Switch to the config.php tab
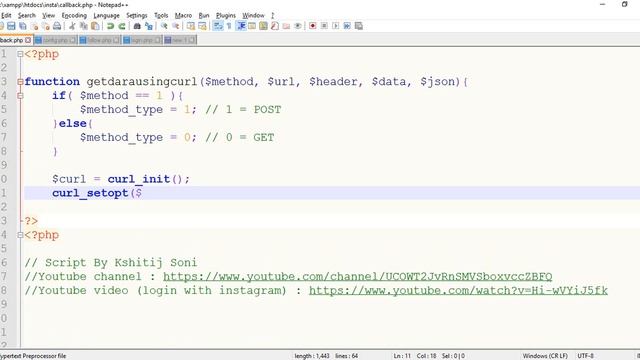 point(55,40)
